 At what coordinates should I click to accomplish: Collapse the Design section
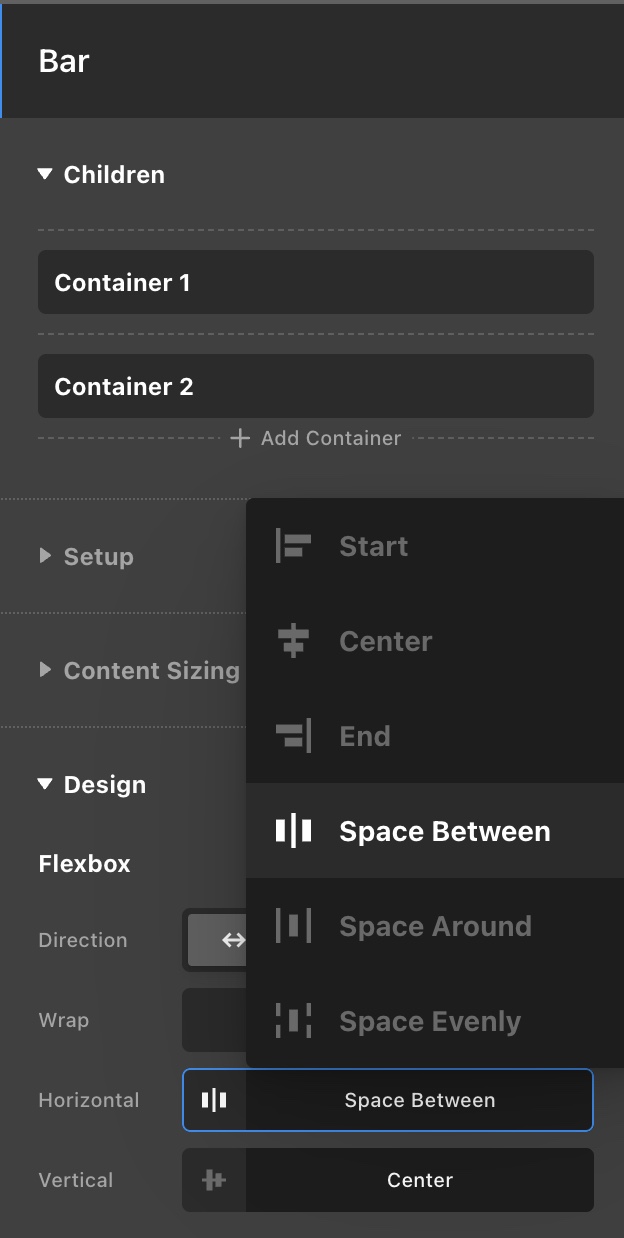(44, 785)
